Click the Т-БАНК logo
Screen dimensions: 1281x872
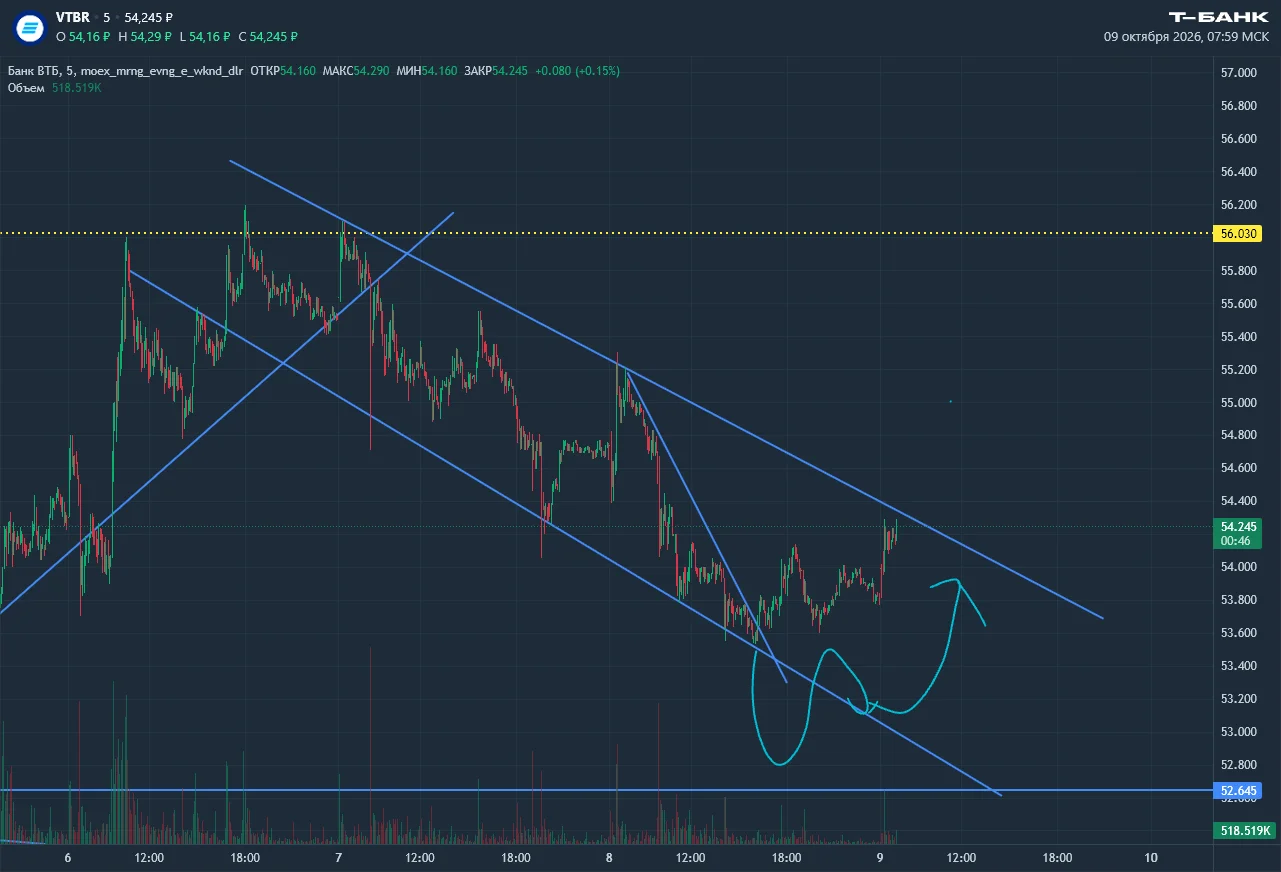[1218, 17]
